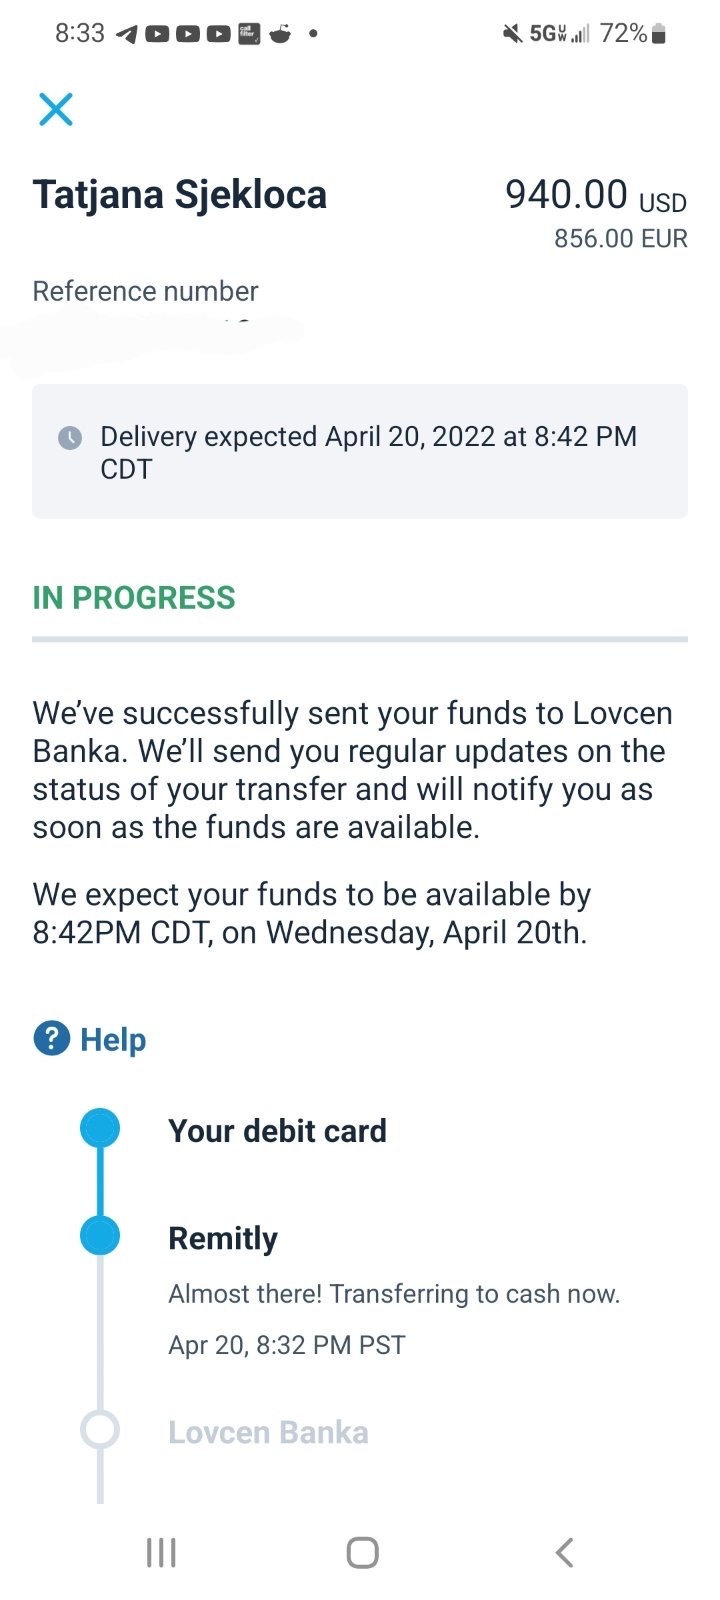Select the delivery expected banner

coord(360,451)
